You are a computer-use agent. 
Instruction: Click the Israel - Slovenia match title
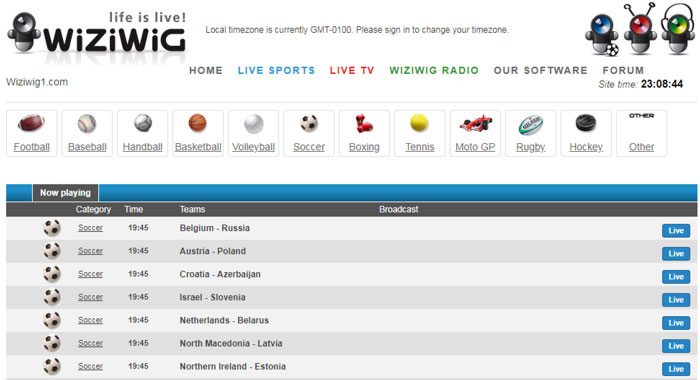212,297
